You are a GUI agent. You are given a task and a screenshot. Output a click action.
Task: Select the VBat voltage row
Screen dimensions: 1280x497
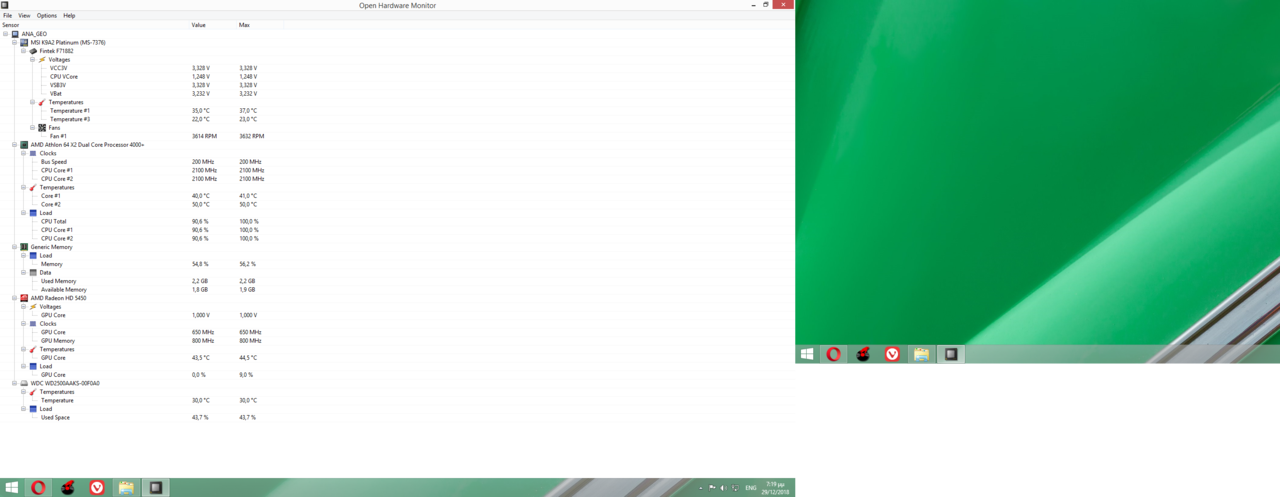[56, 93]
